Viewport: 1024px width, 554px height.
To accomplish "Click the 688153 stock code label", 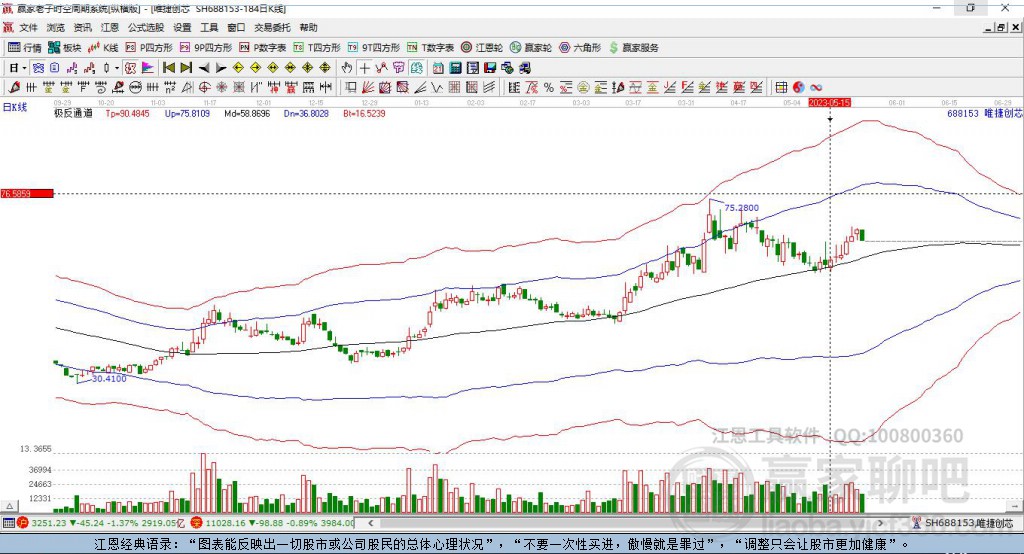I will [x=963, y=114].
